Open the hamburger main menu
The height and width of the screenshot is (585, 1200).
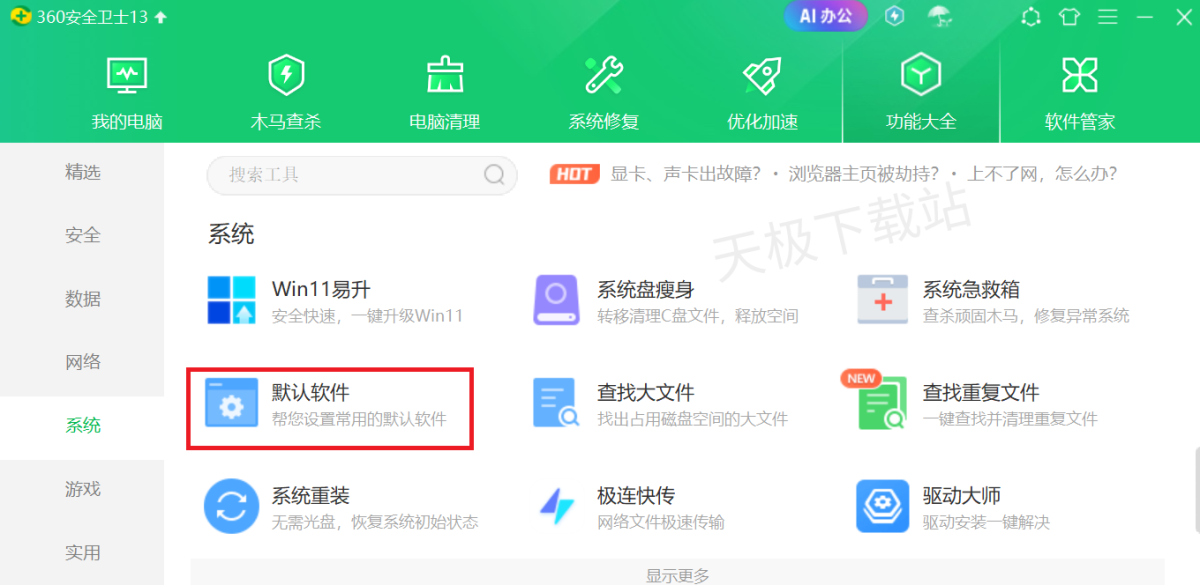pyautogui.click(x=1108, y=17)
